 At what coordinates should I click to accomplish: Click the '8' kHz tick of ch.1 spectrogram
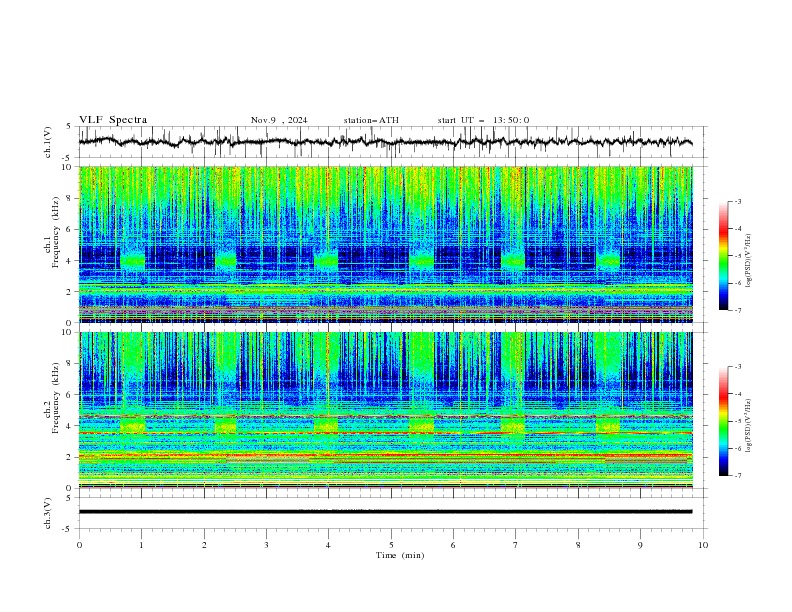click(x=71, y=198)
